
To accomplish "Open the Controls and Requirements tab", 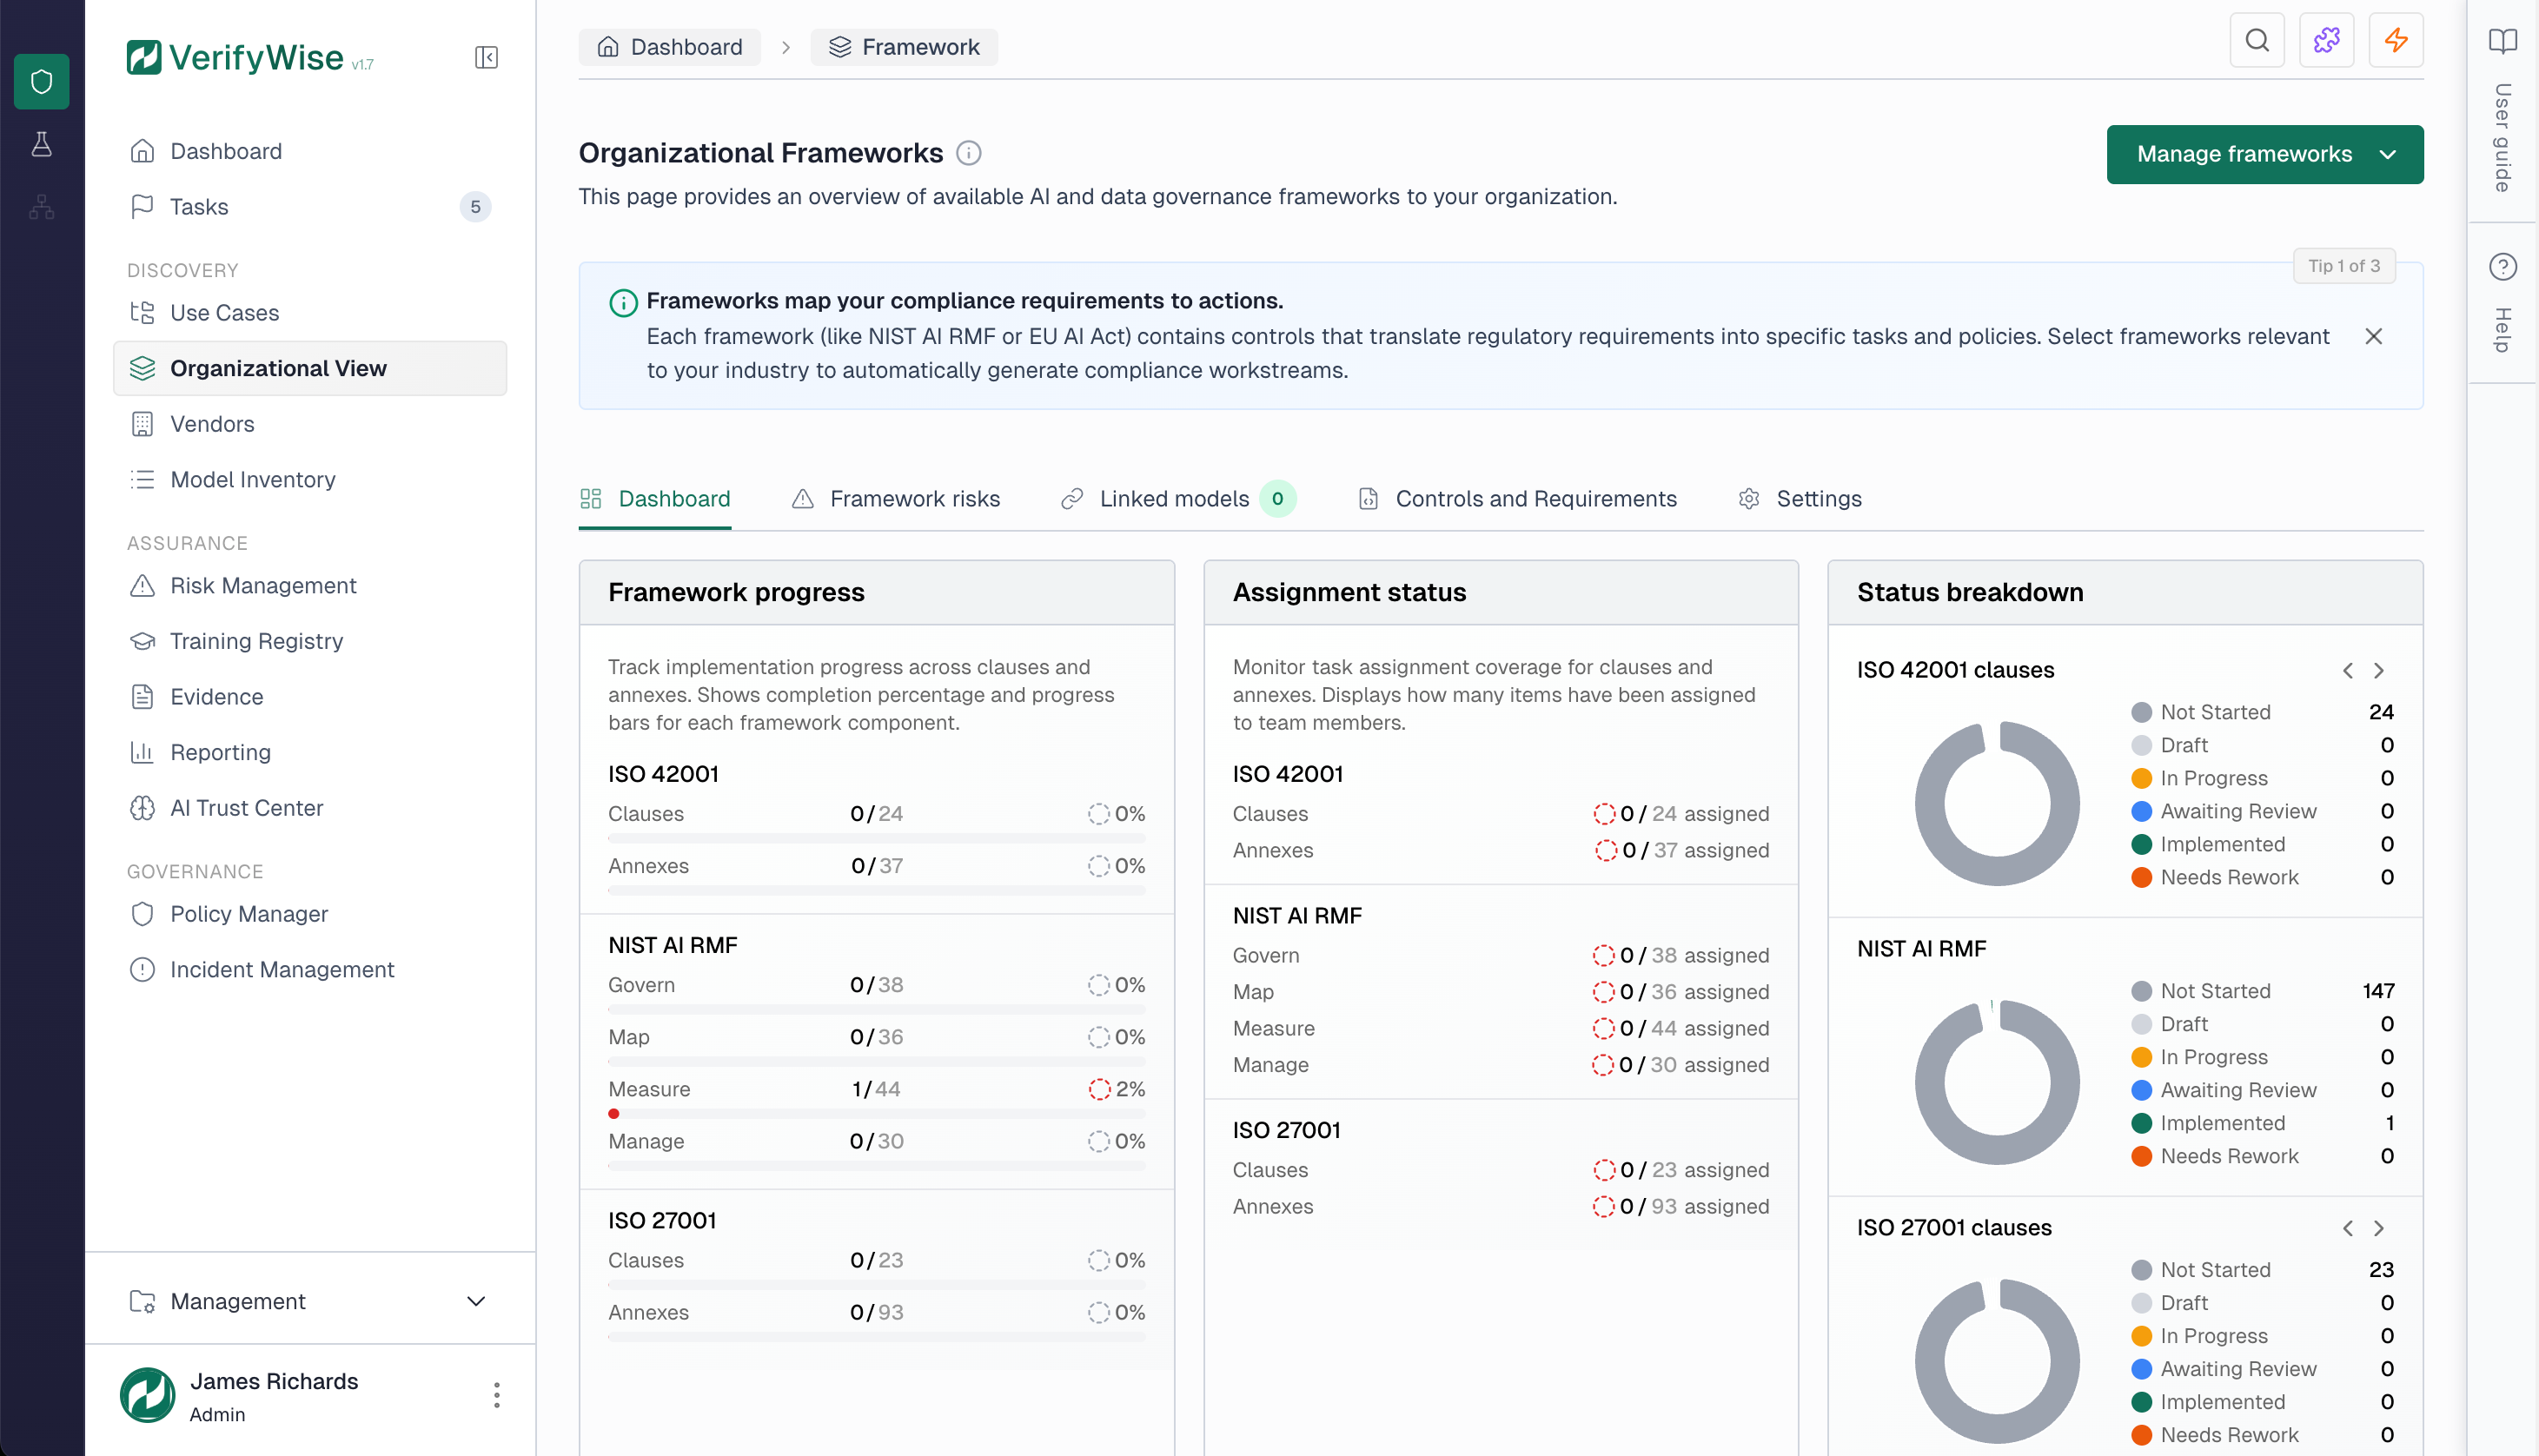I will pyautogui.click(x=1517, y=498).
